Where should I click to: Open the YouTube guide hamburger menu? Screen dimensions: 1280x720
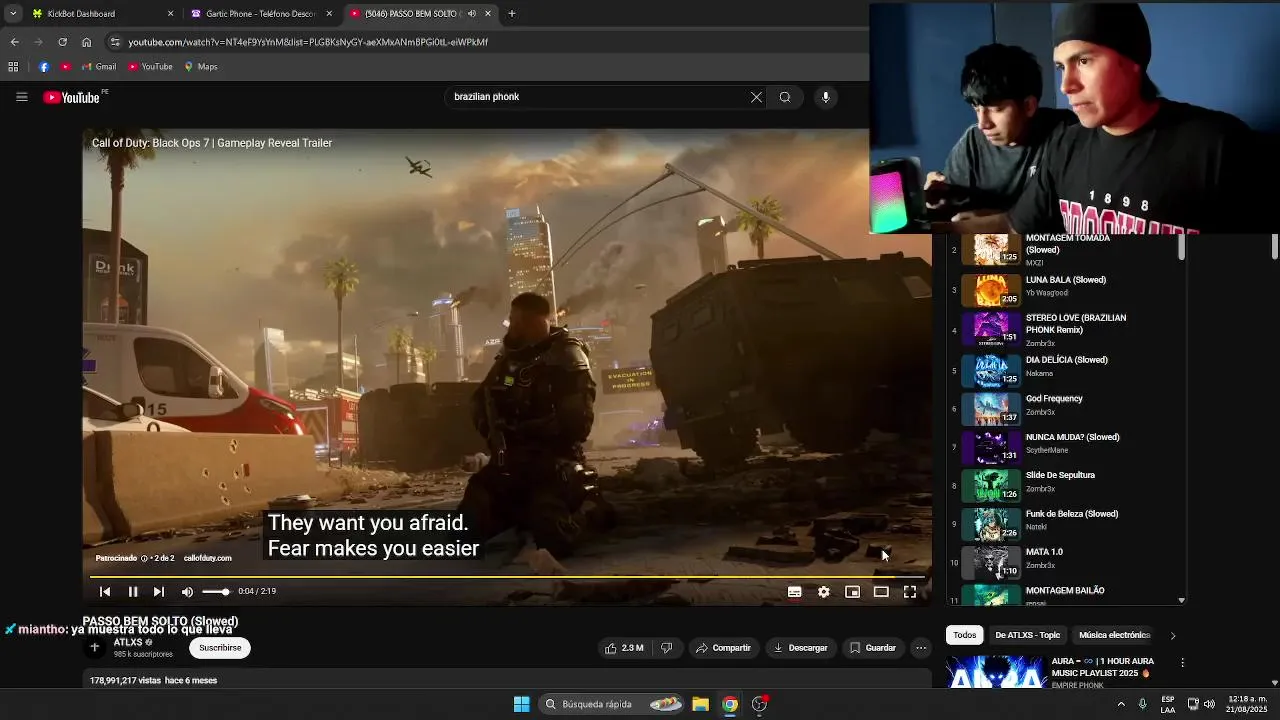[21, 97]
